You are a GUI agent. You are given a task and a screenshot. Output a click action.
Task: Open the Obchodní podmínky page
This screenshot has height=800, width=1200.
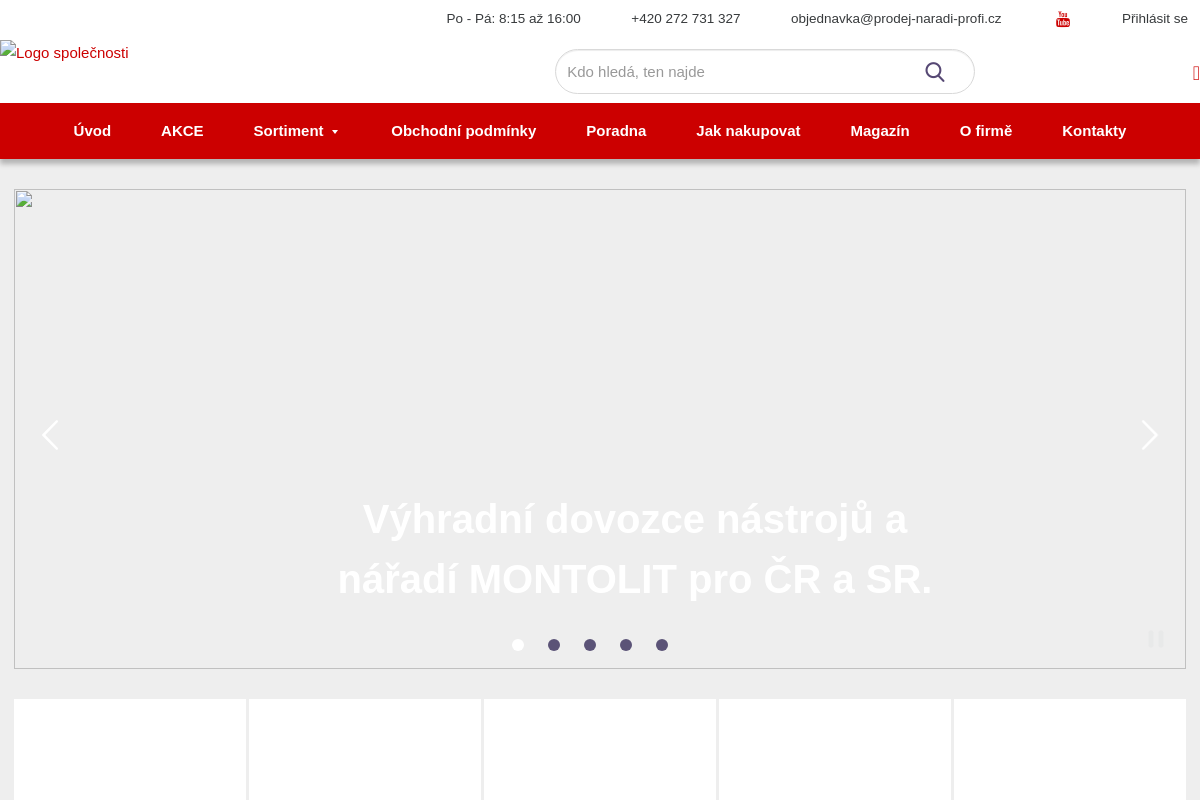click(463, 131)
